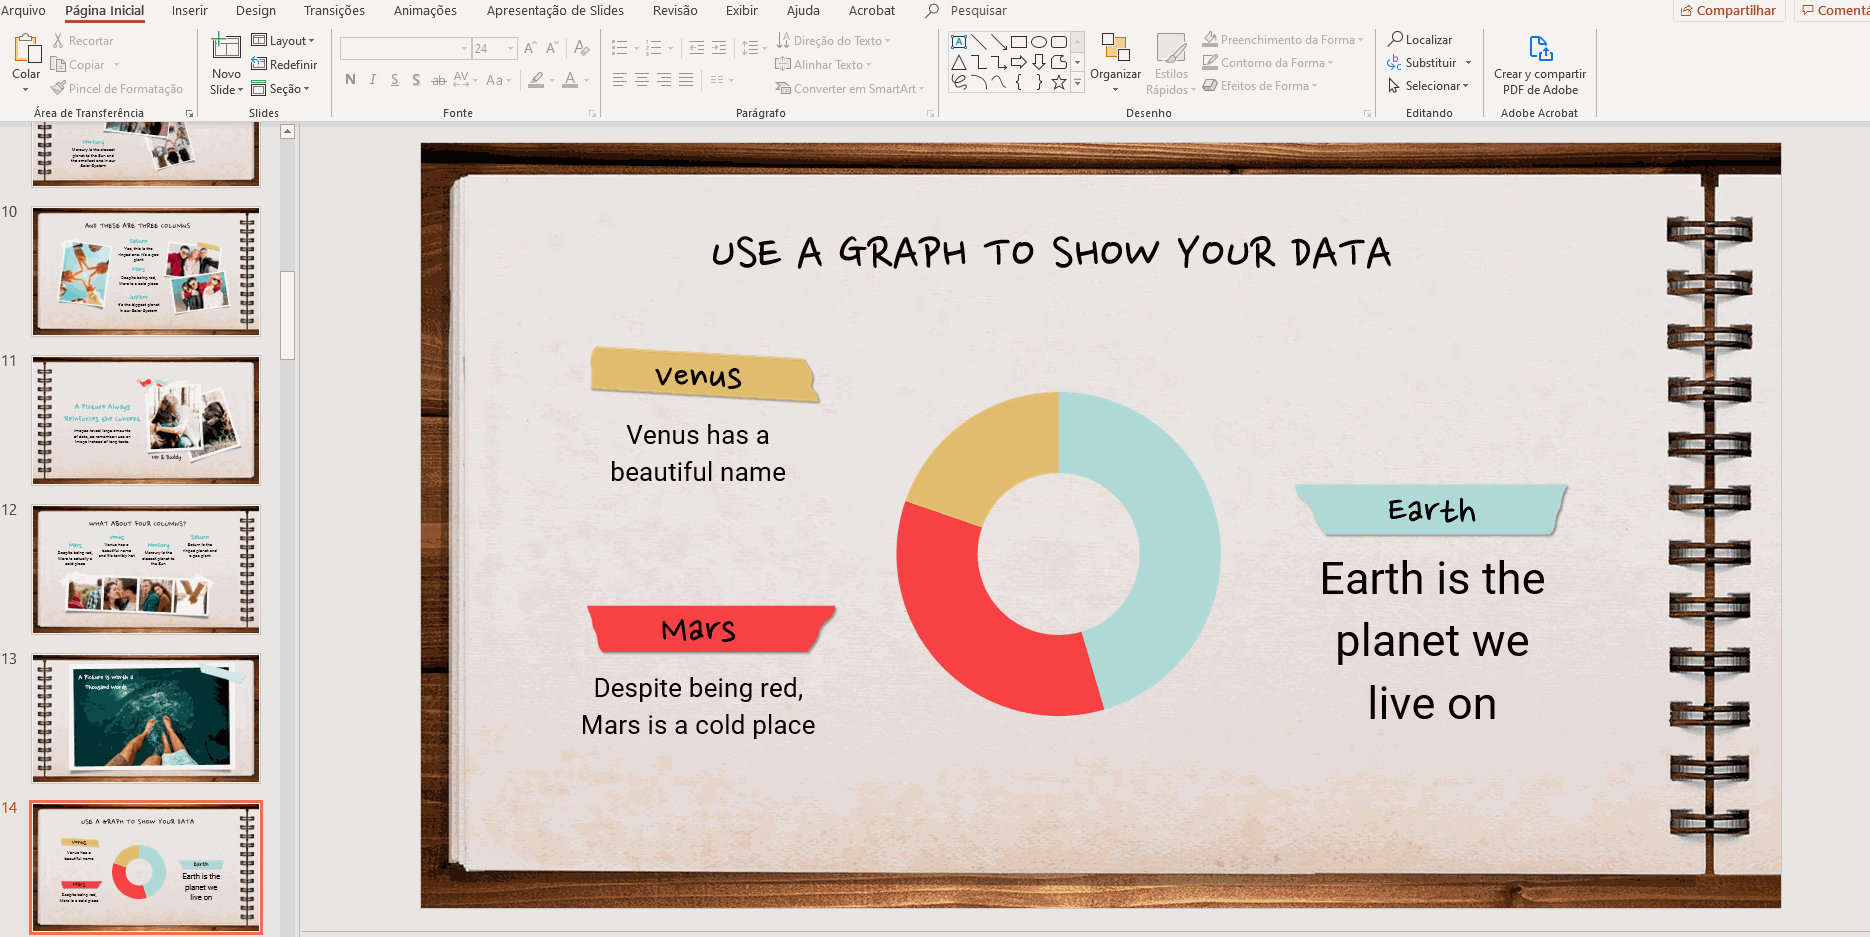Click the Substituir button

1429,63
